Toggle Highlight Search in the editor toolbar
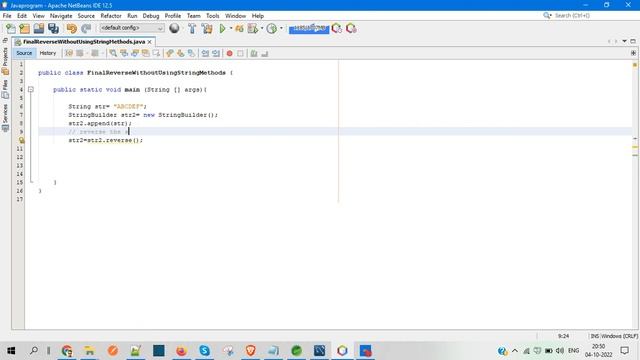 [145, 53]
